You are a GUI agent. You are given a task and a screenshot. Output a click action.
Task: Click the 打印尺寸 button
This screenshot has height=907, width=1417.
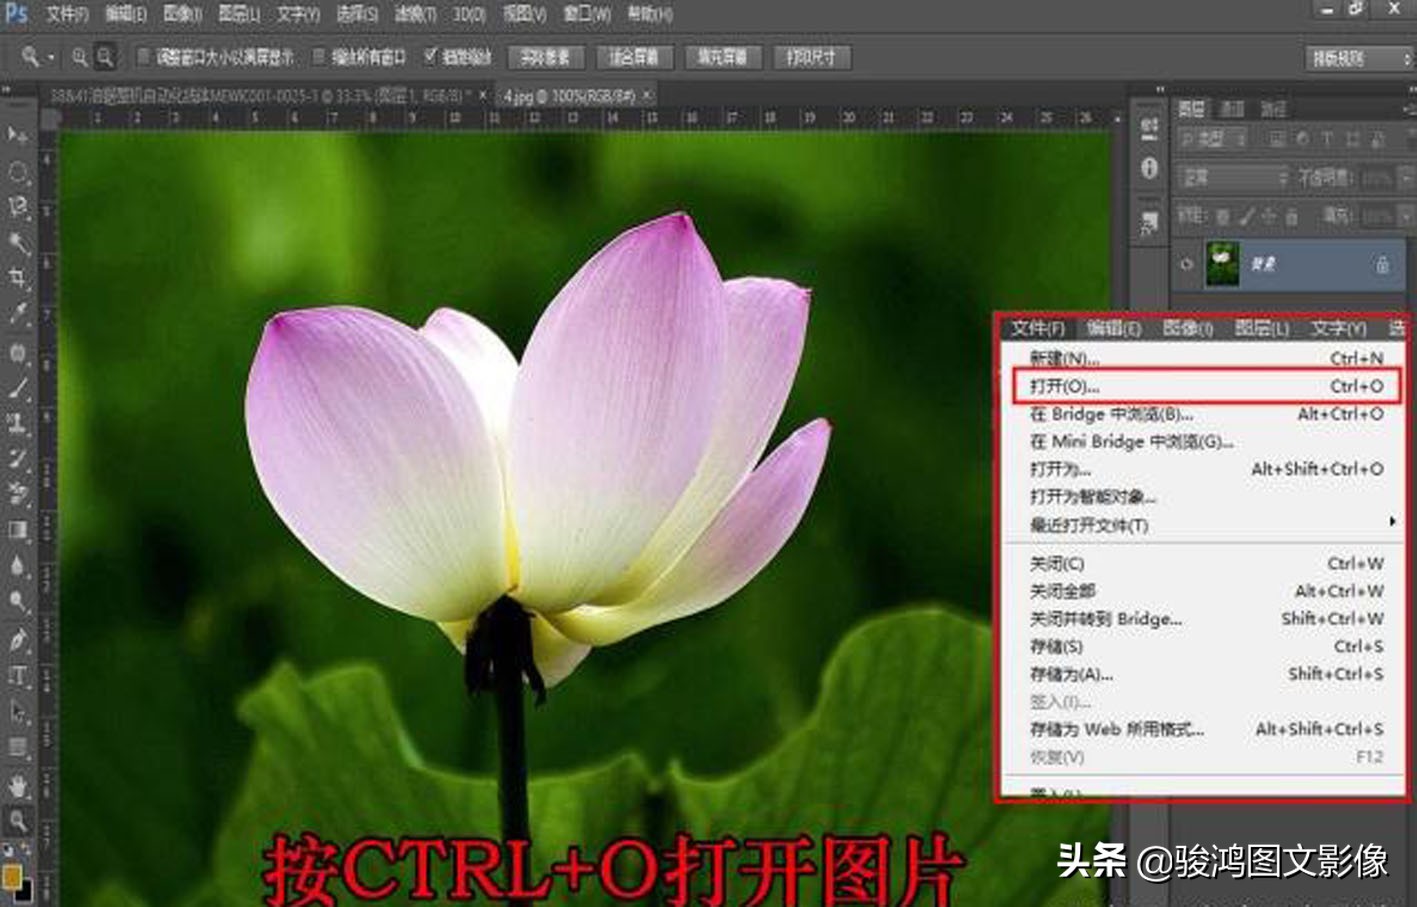[810, 57]
